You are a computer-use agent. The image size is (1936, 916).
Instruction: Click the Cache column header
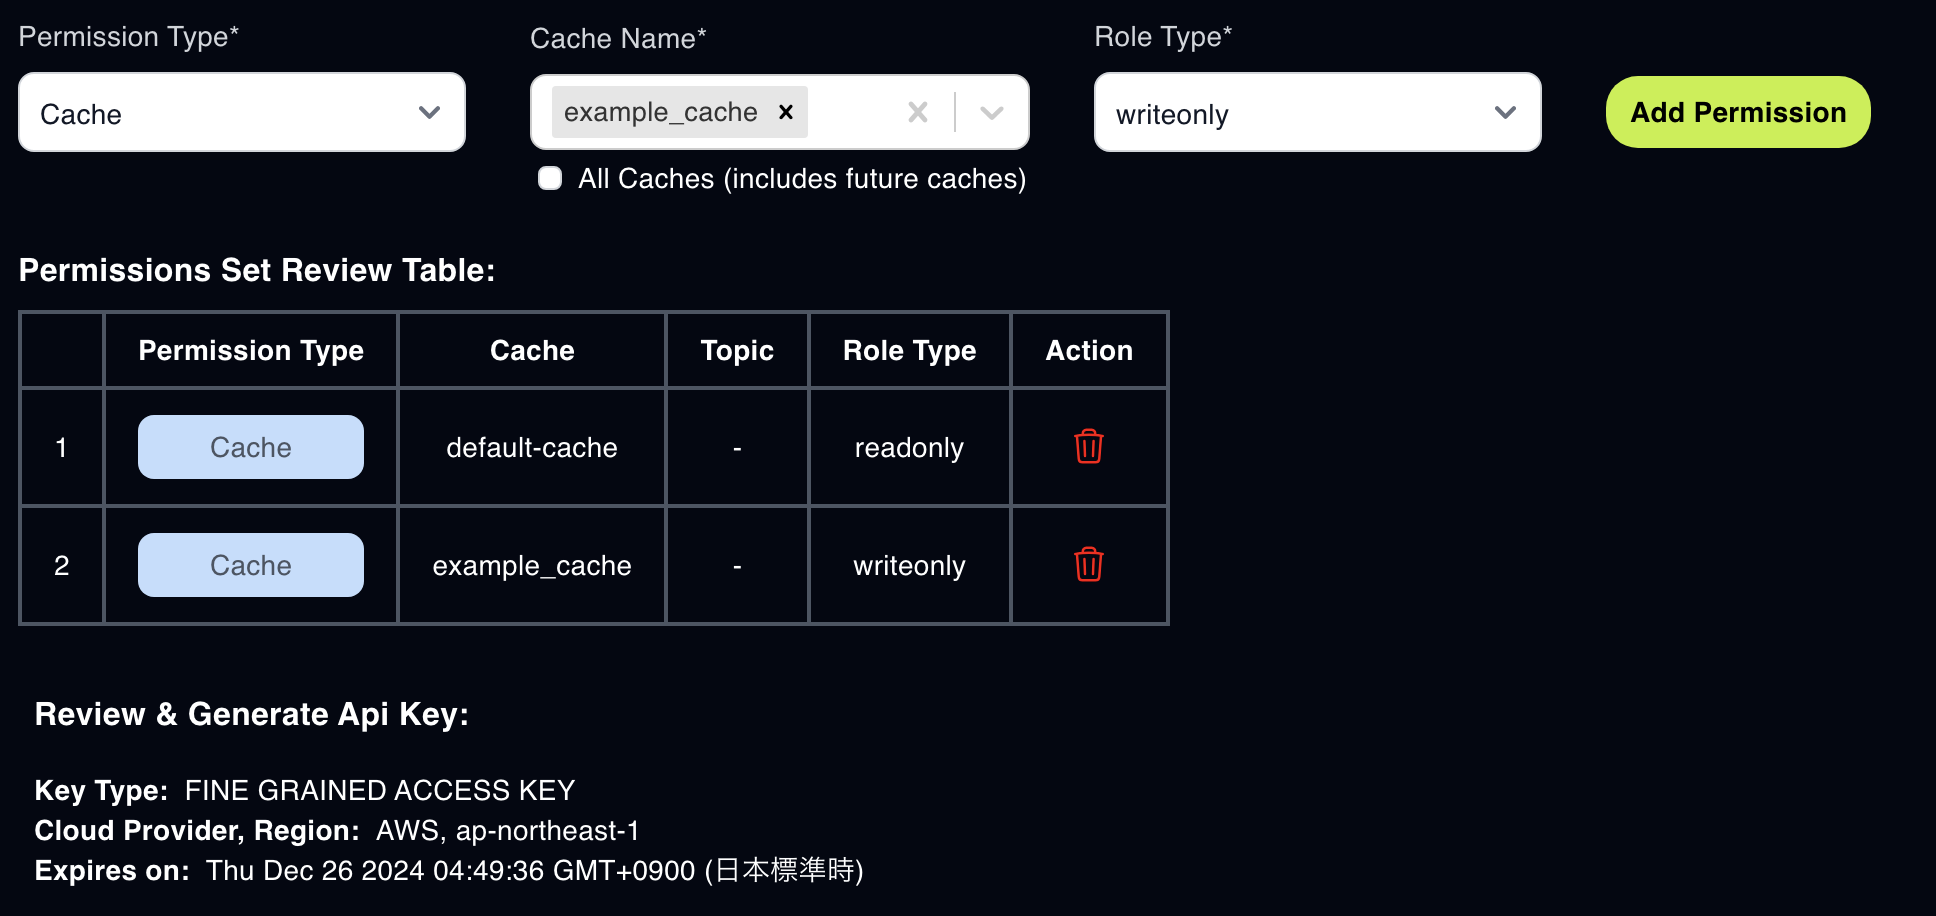pos(532,350)
